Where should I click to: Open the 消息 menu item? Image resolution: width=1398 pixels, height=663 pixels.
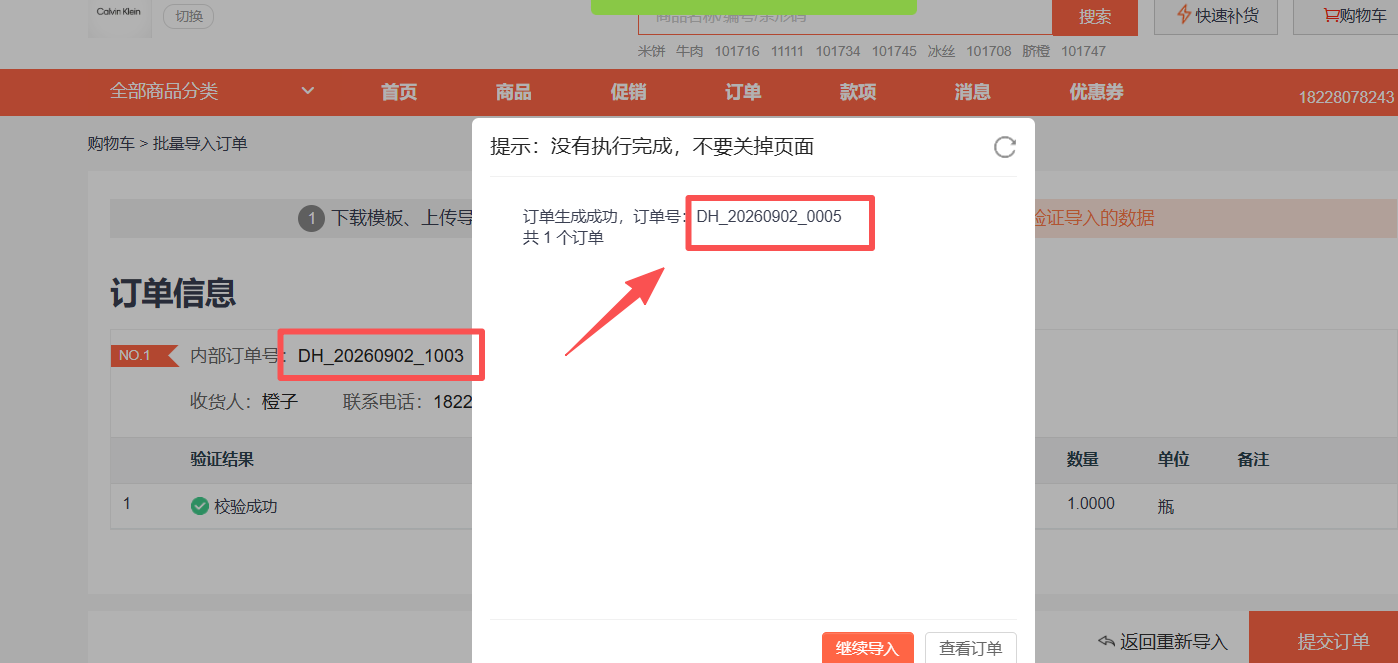pos(972,92)
